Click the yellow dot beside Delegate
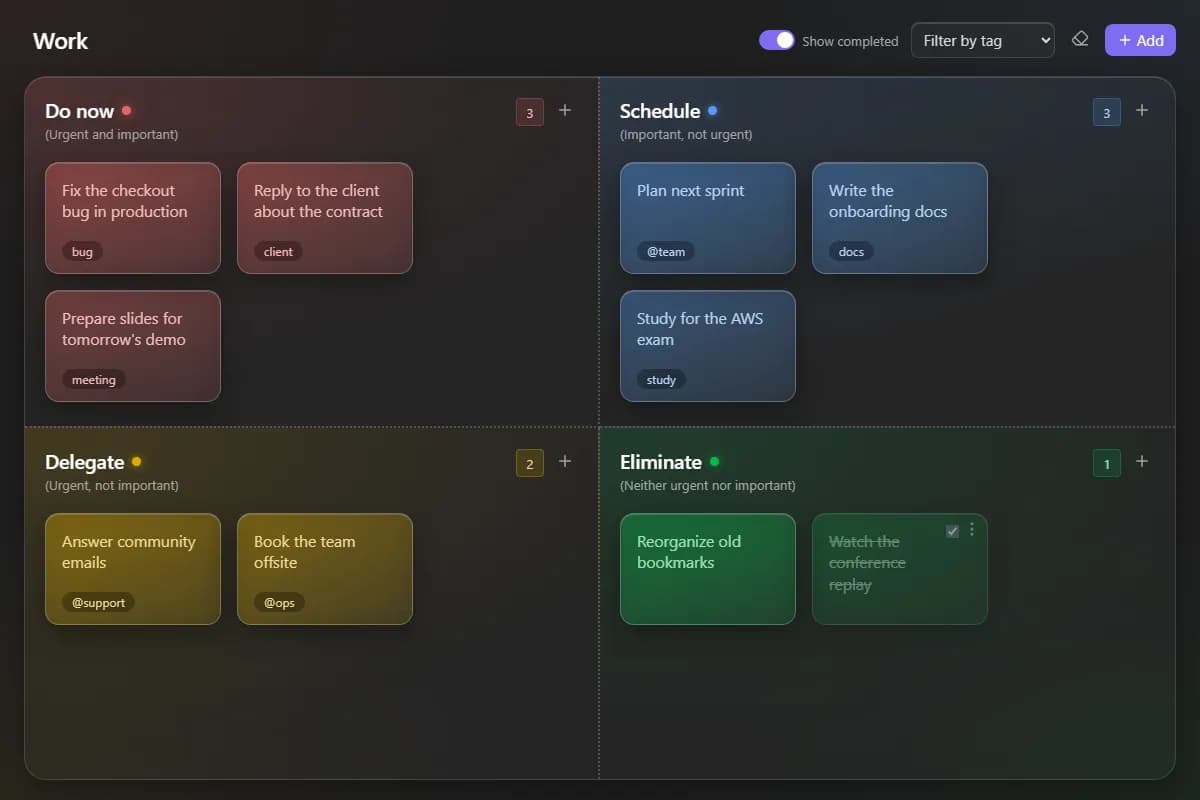 pyautogui.click(x=136, y=461)
